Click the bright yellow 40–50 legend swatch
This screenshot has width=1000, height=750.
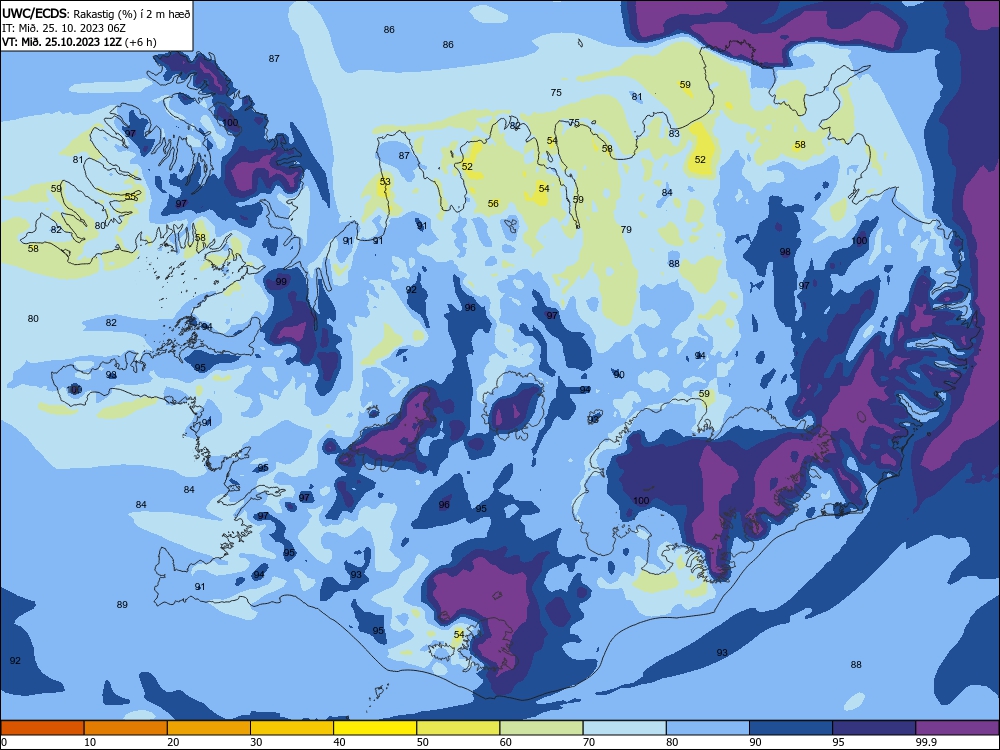coord(375,728)
